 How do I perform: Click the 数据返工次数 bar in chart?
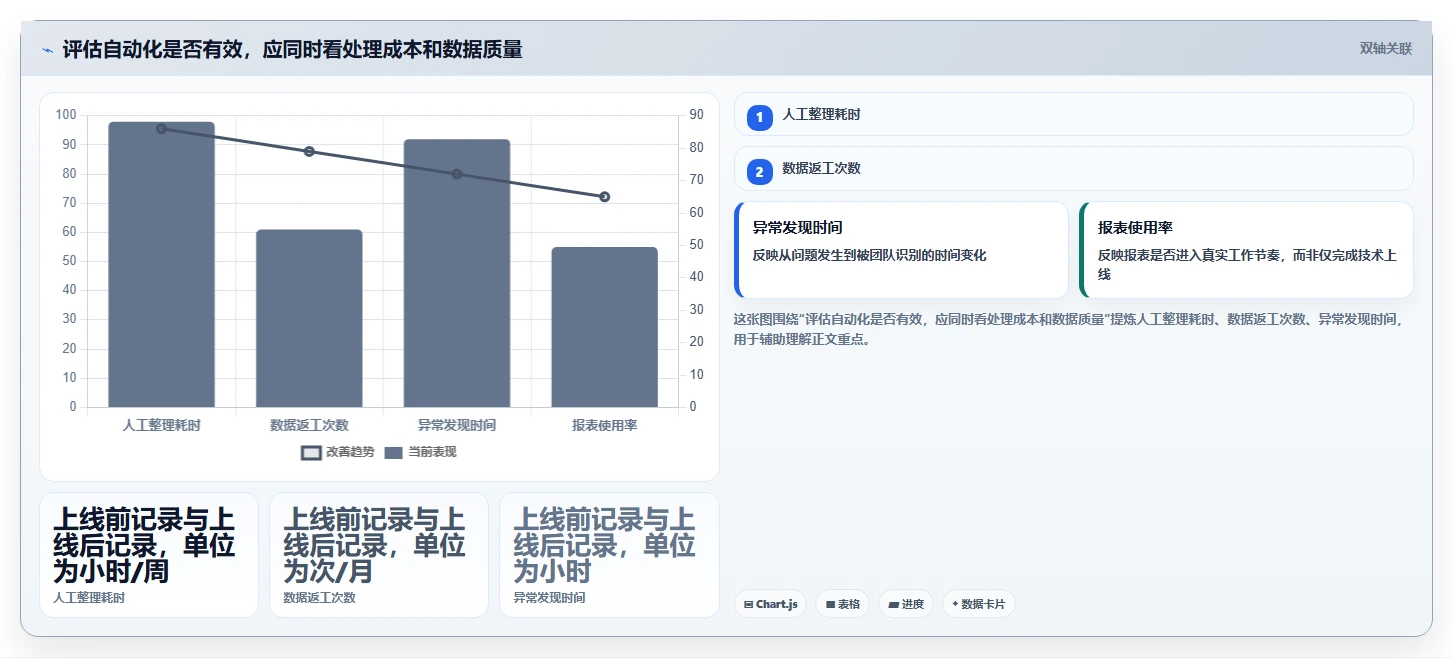309,319
